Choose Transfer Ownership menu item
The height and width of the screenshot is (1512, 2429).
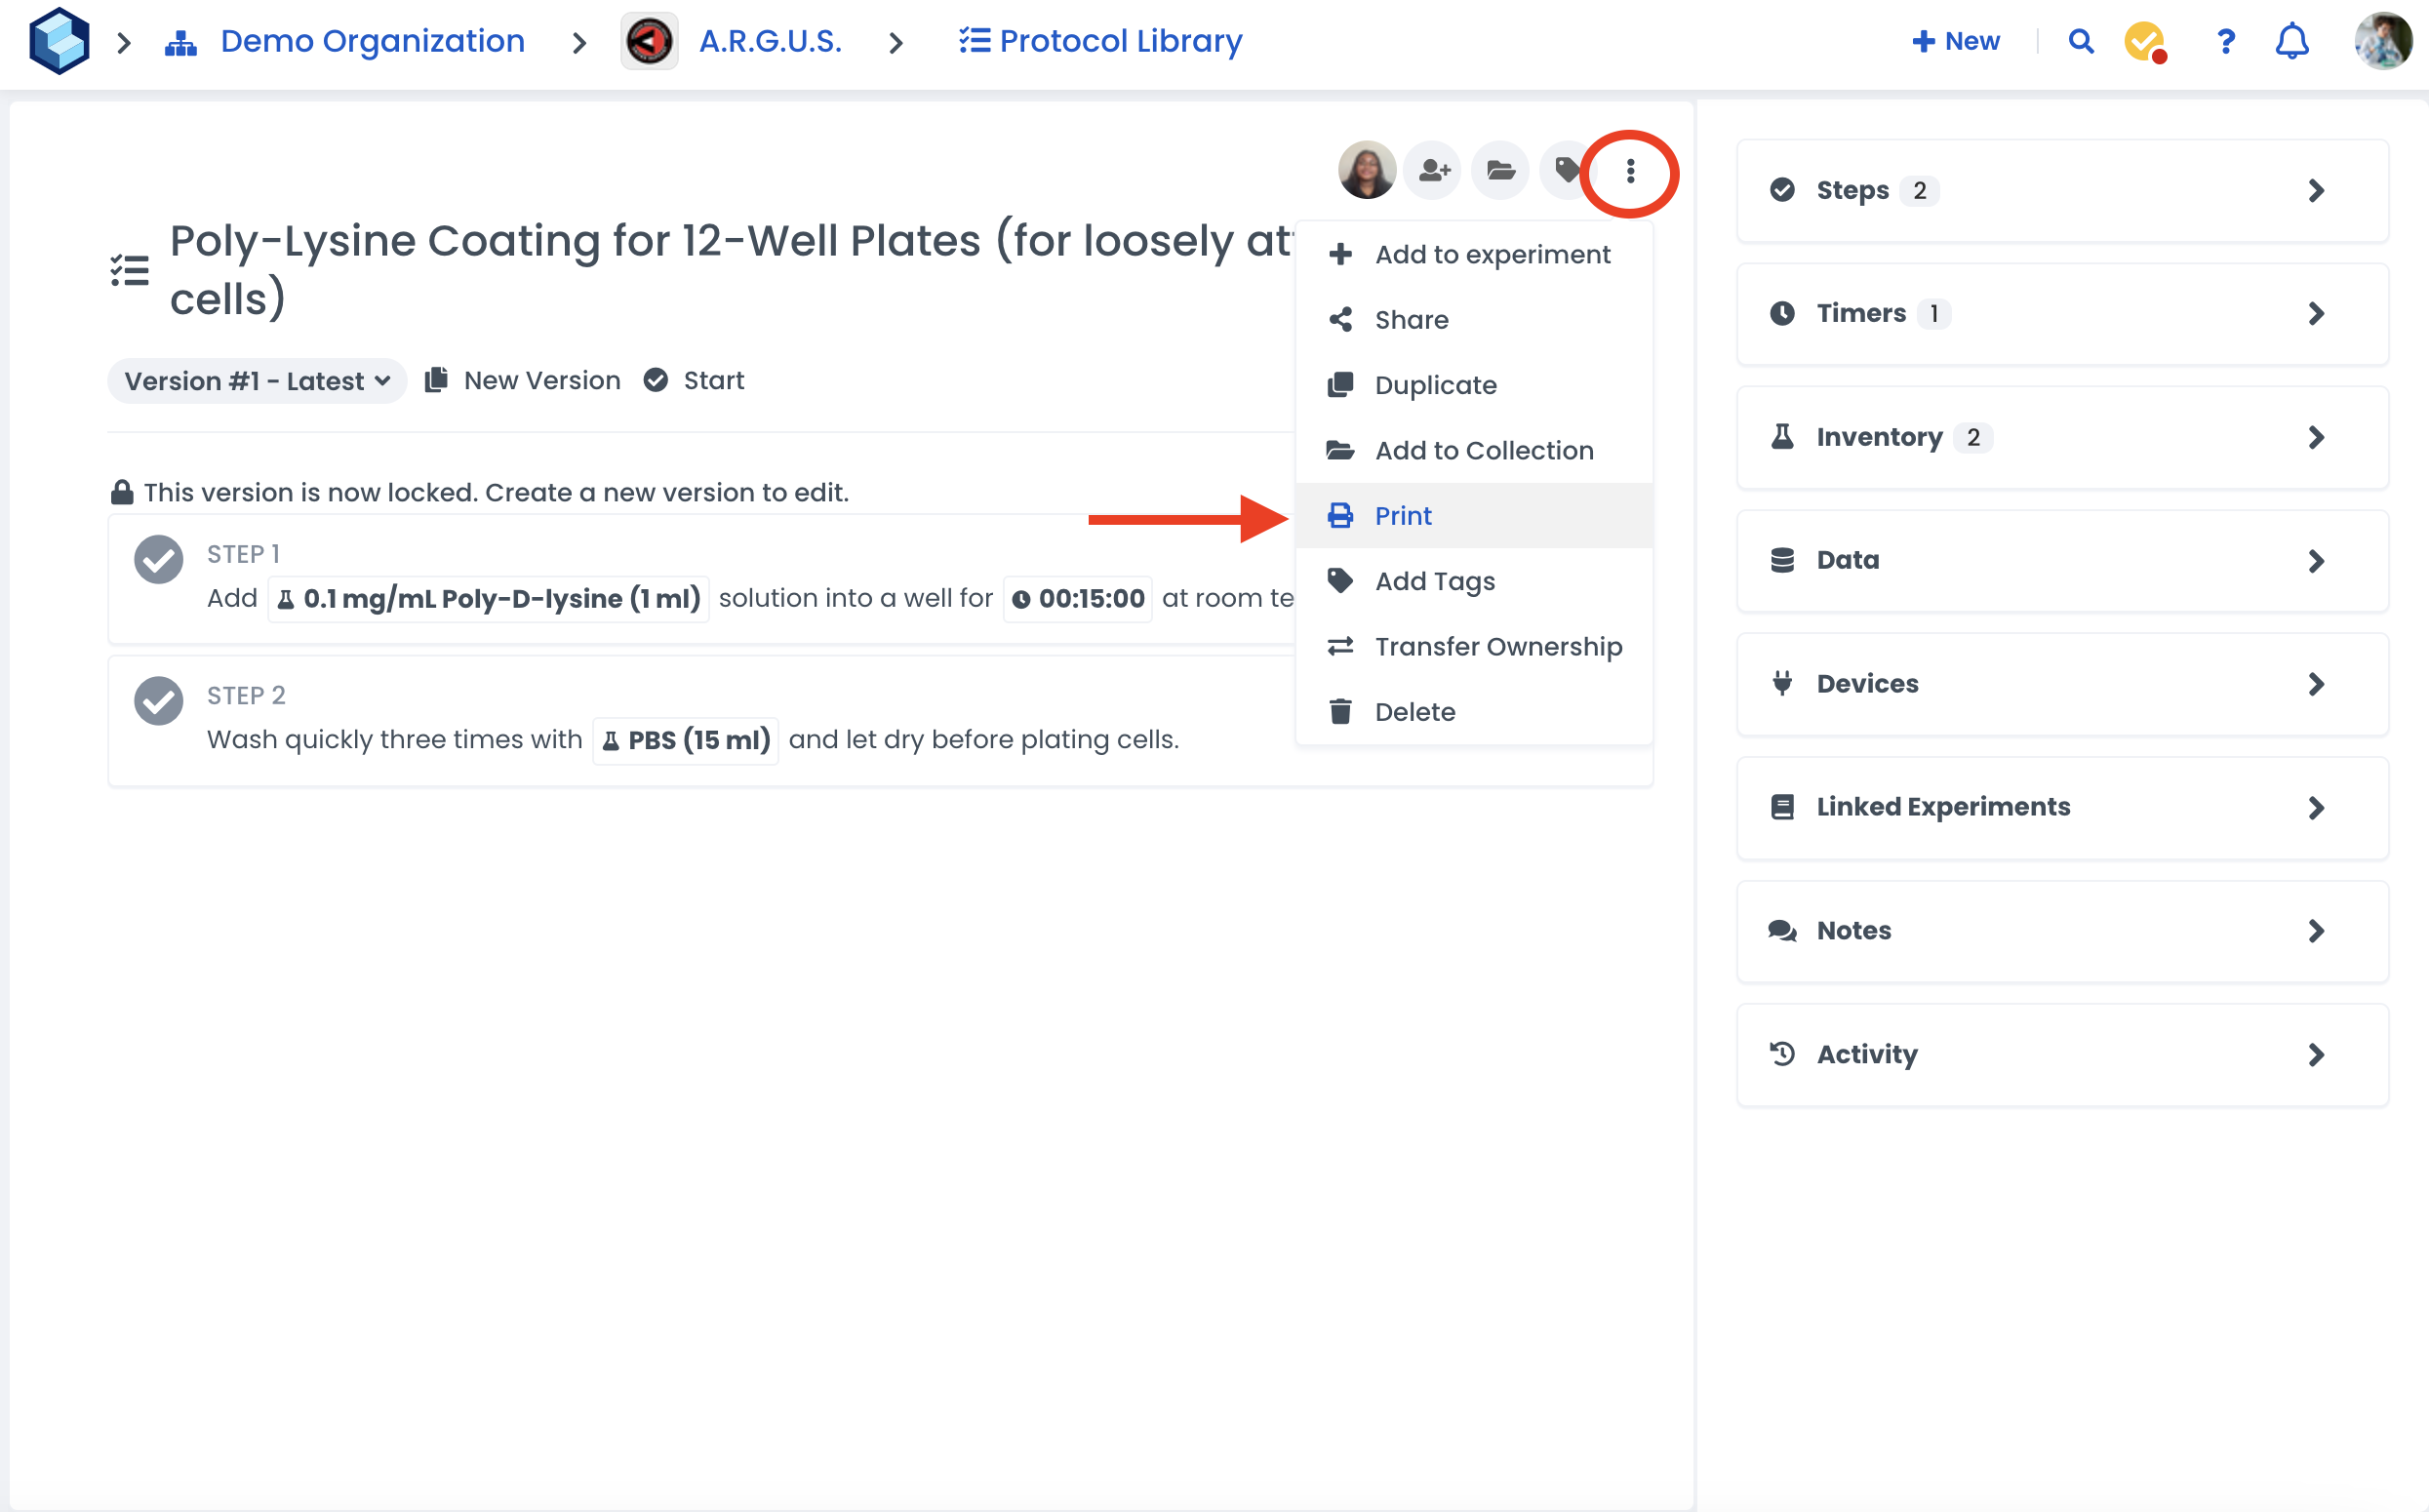coord(1497,647)
